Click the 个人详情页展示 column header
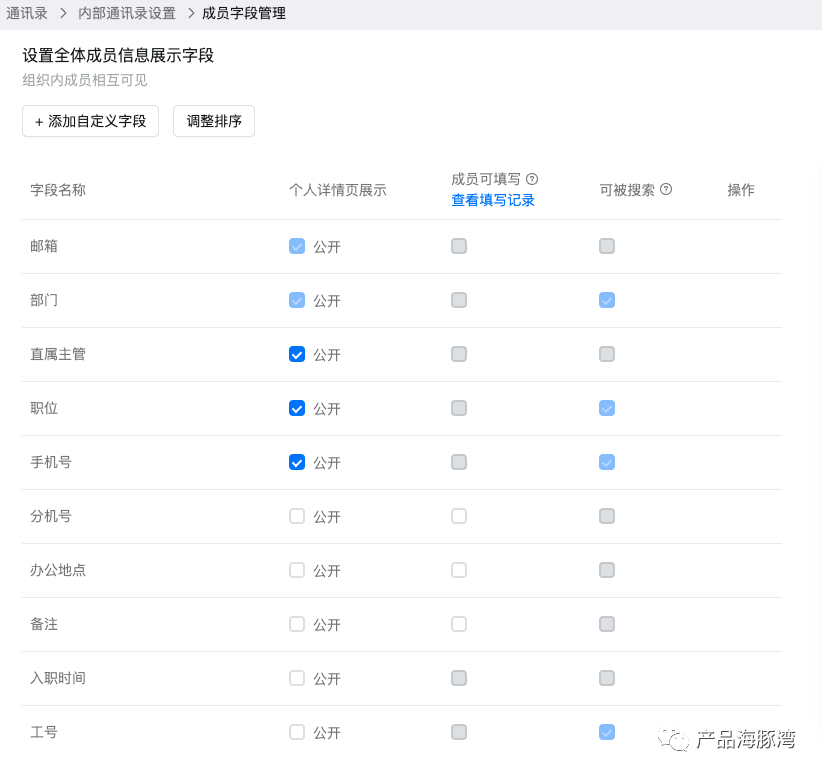Screen dimensions: 822x775 [338, 190]
